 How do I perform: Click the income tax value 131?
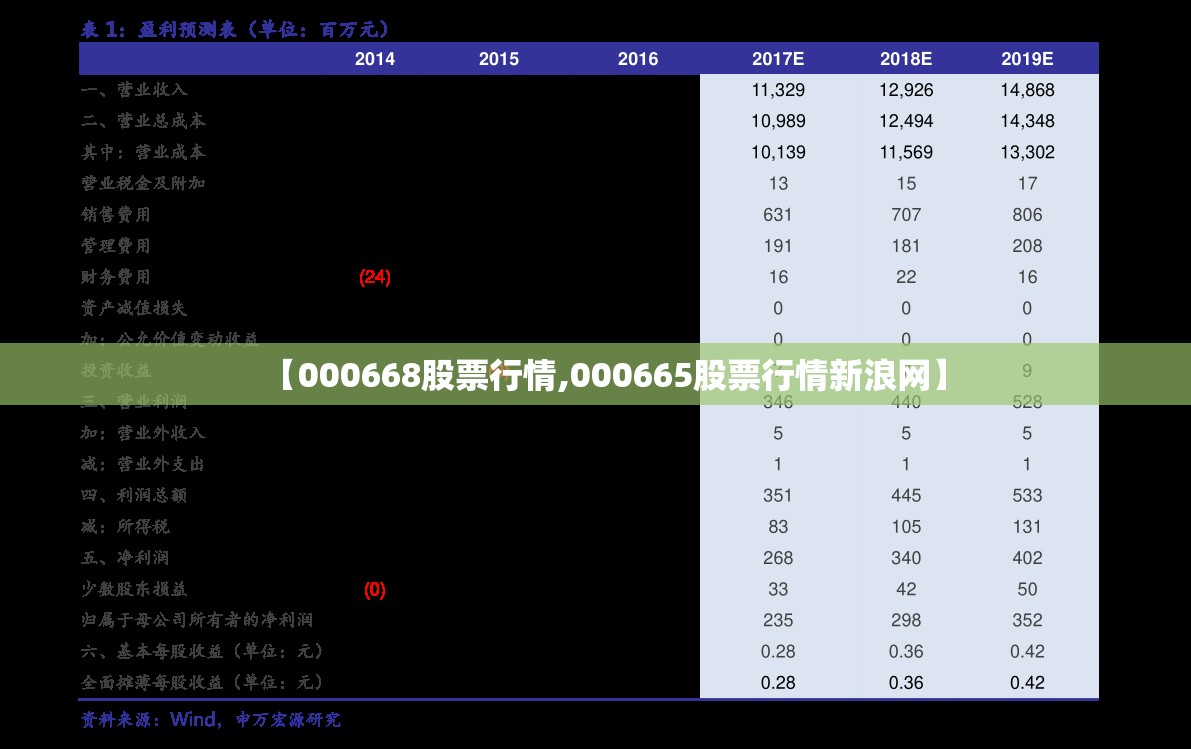(x=1027, y=526)
